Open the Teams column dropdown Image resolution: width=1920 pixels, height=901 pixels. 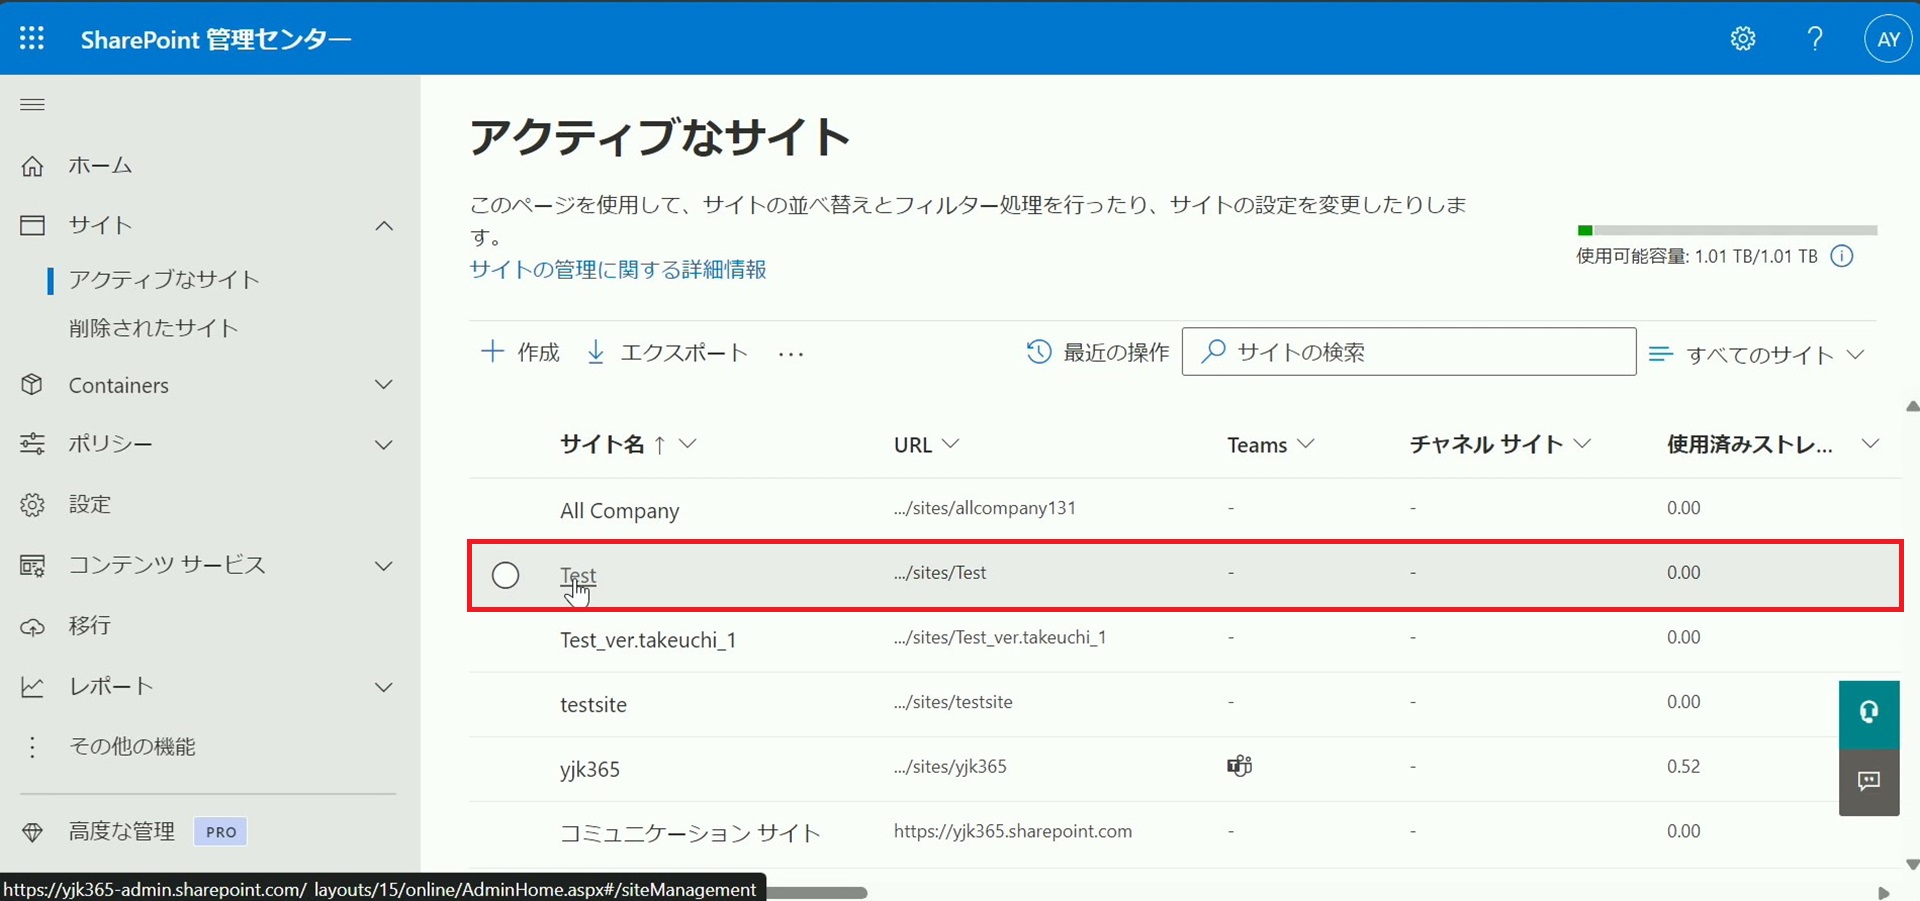[1306, 444]
